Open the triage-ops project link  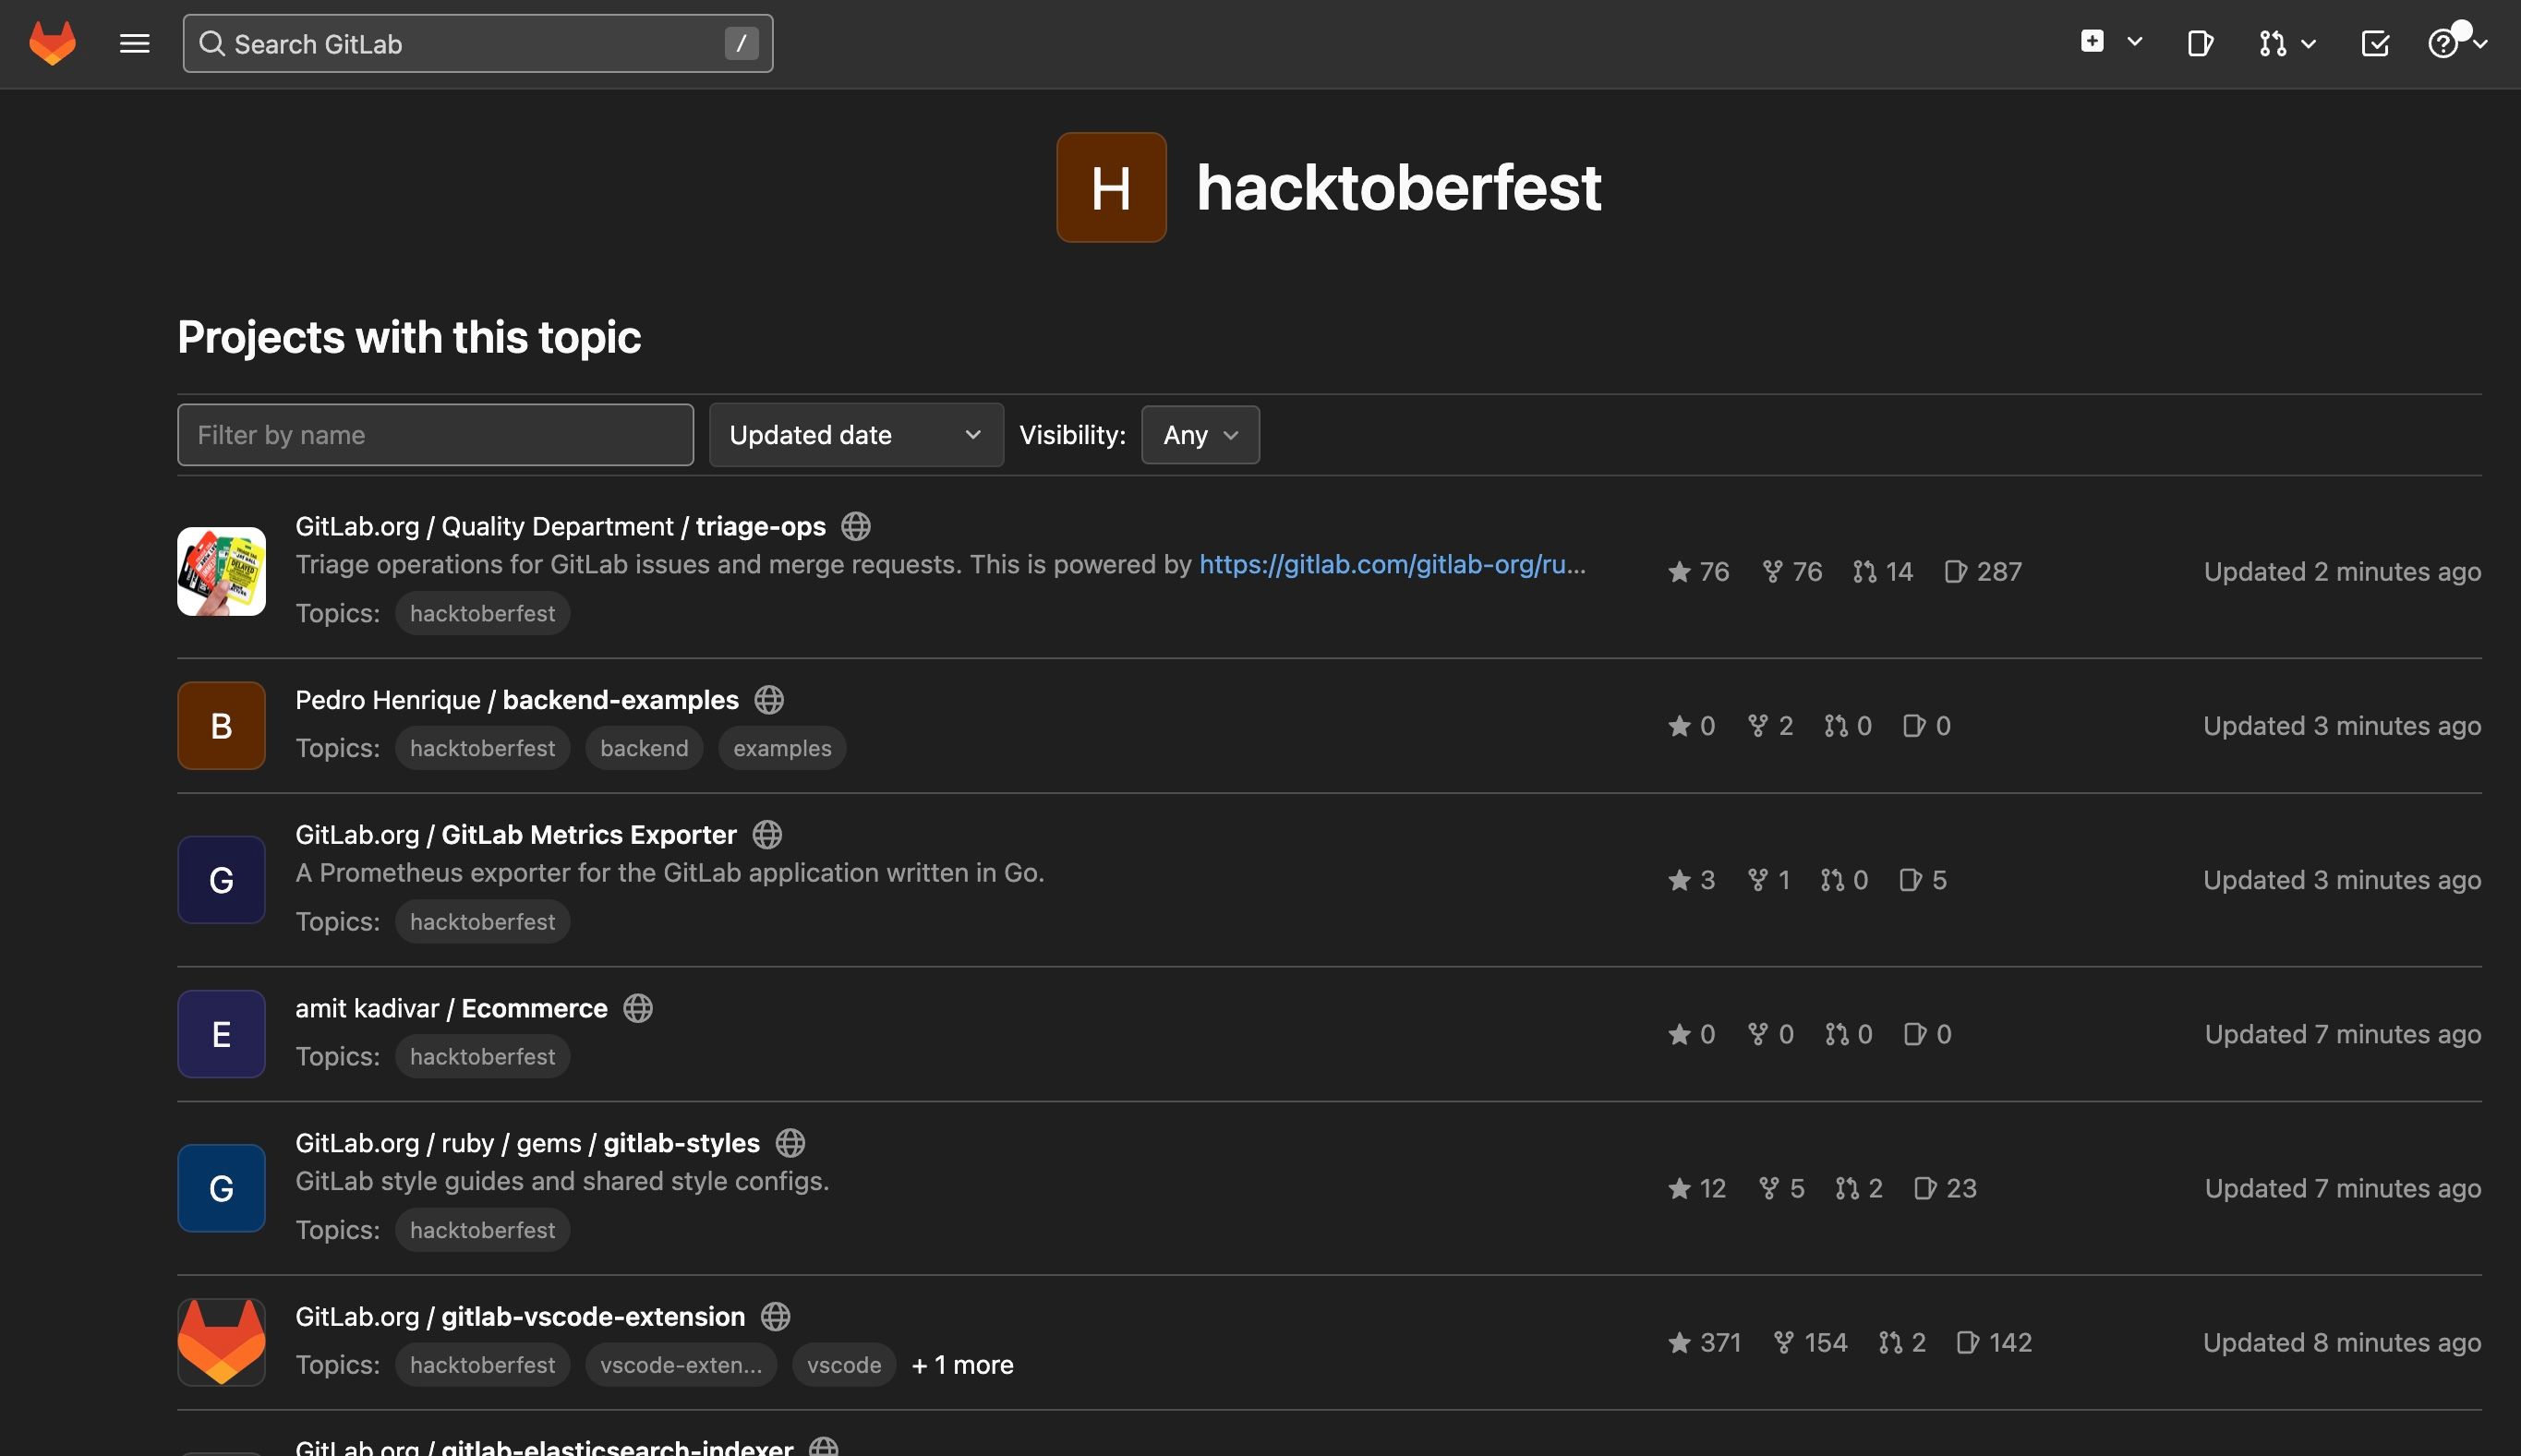coord(560,526)
